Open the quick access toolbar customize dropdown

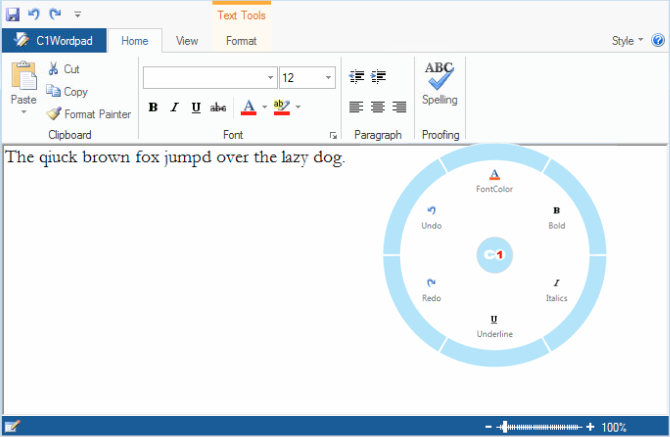77,15
